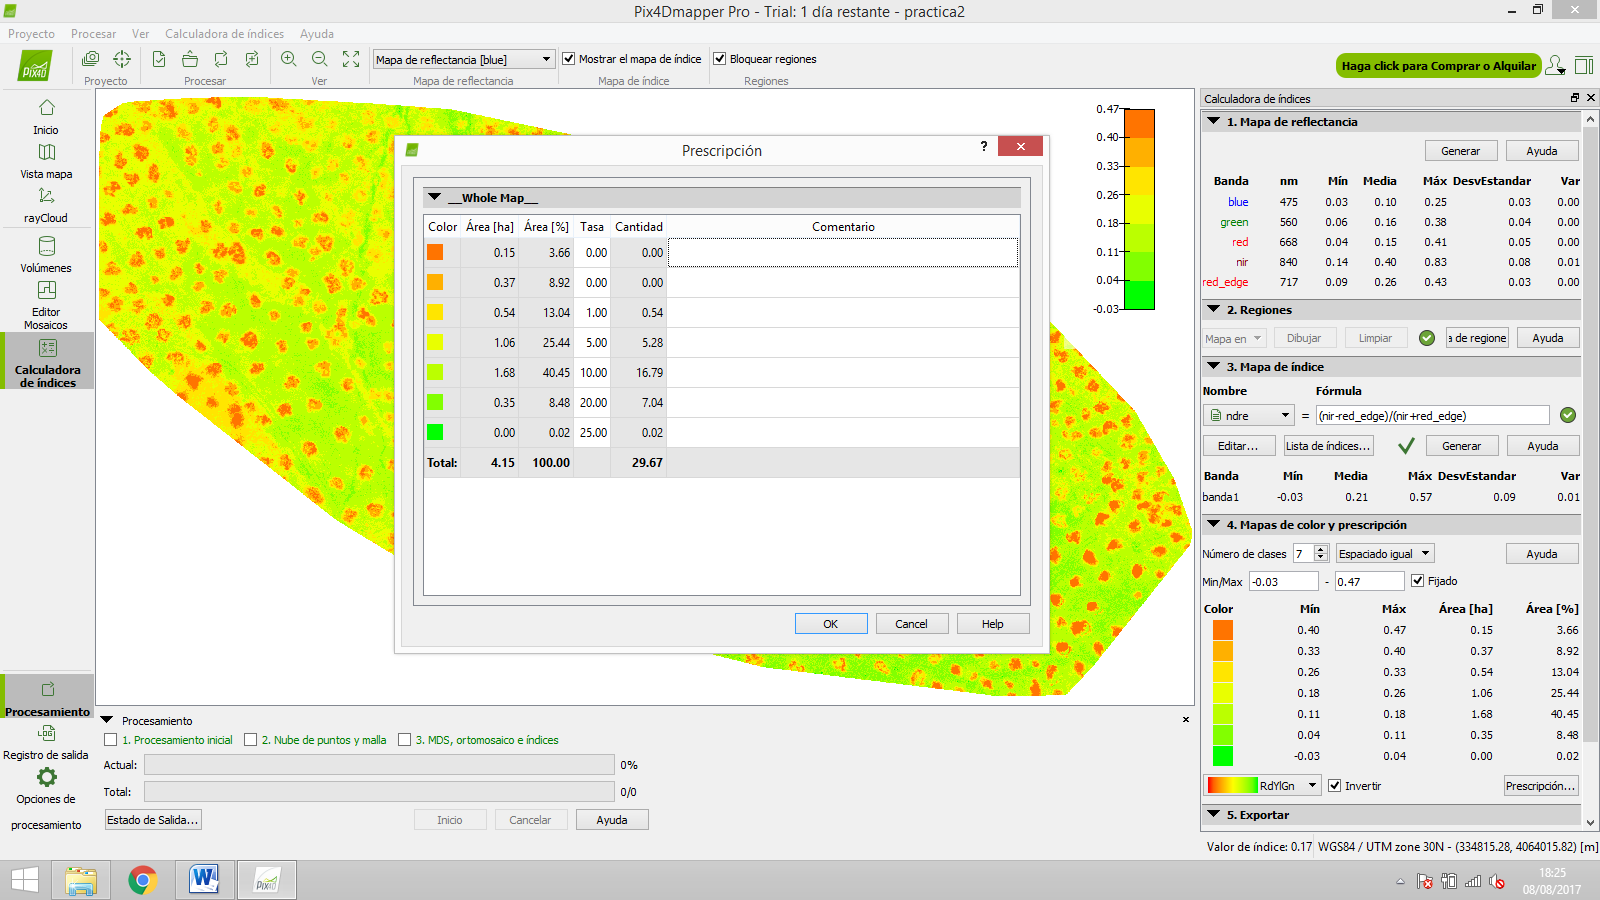Zoom in on the map view
This screenshot has width=1600, height=900.
pos(289,59)
